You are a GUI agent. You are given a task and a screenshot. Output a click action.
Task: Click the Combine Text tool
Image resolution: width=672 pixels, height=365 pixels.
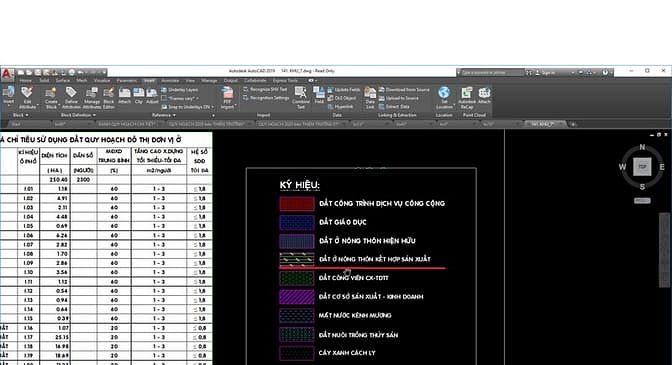tap(301, 97)
